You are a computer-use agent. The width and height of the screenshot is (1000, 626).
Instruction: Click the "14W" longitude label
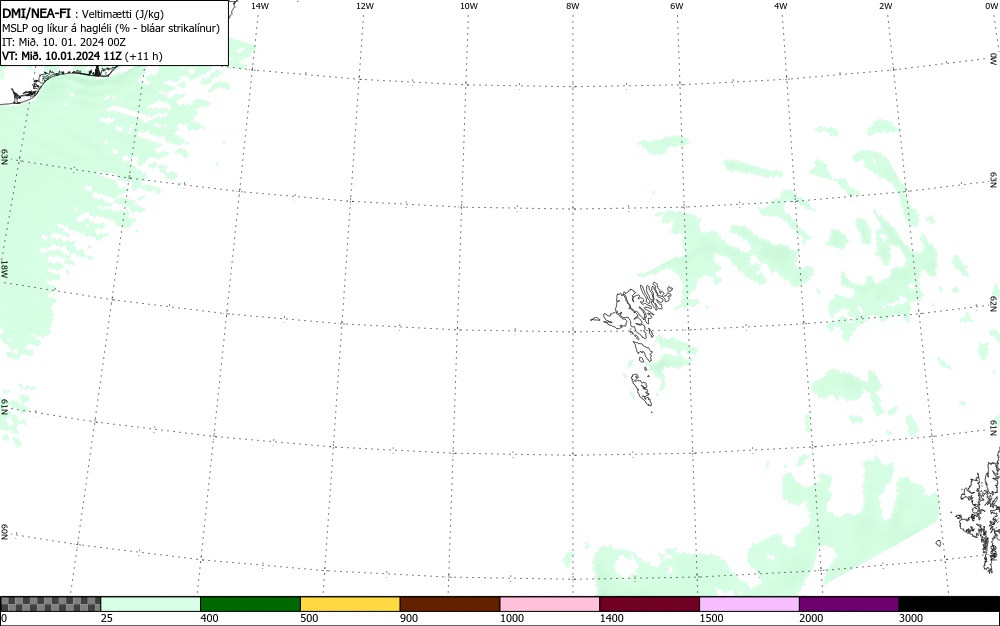tap(260, 6)
